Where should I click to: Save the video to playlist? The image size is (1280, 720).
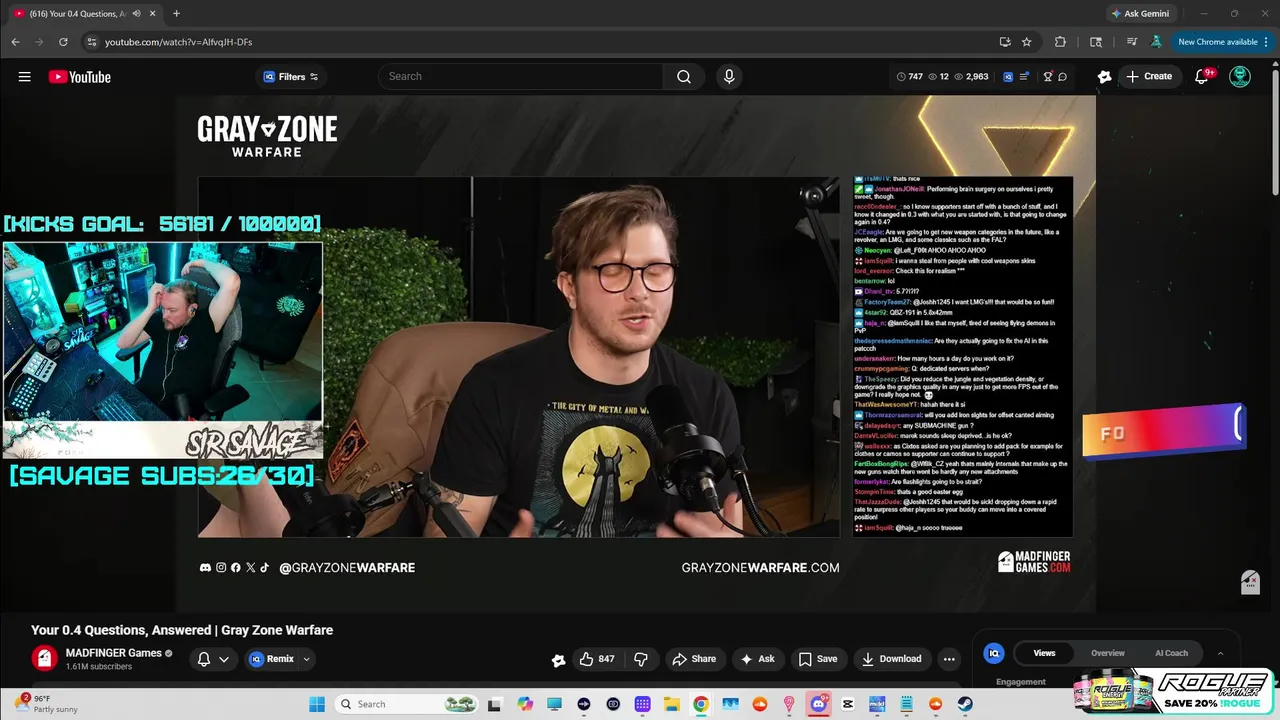pos(818,659)
